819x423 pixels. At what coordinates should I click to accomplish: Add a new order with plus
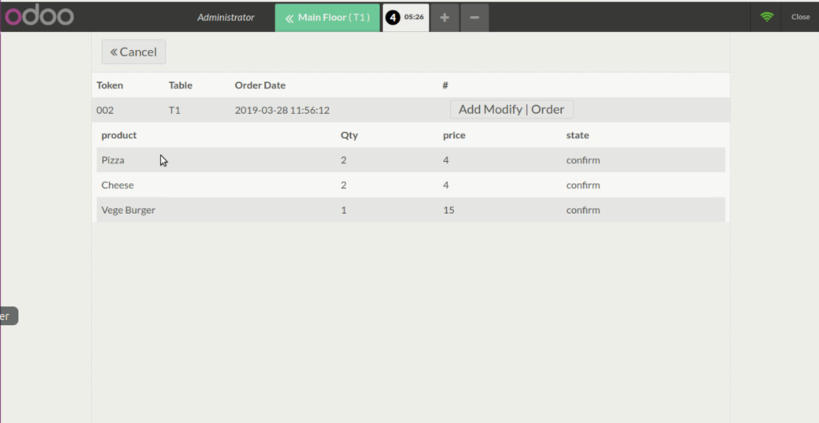444,18
